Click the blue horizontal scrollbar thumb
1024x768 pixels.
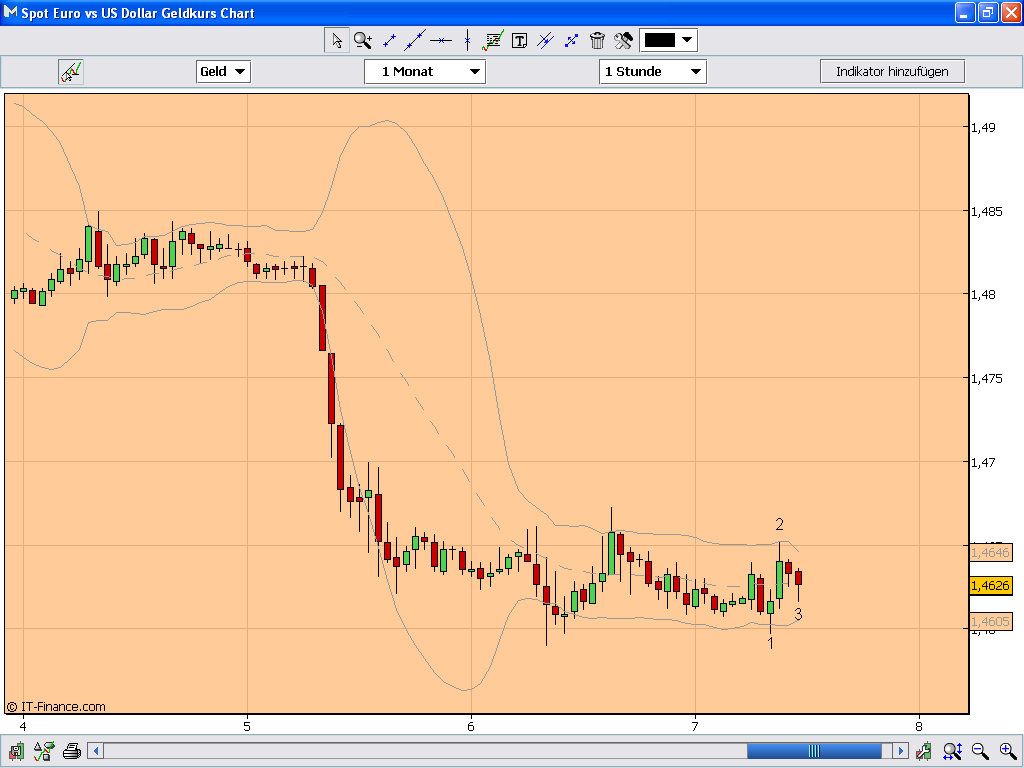tap(814, 751)
